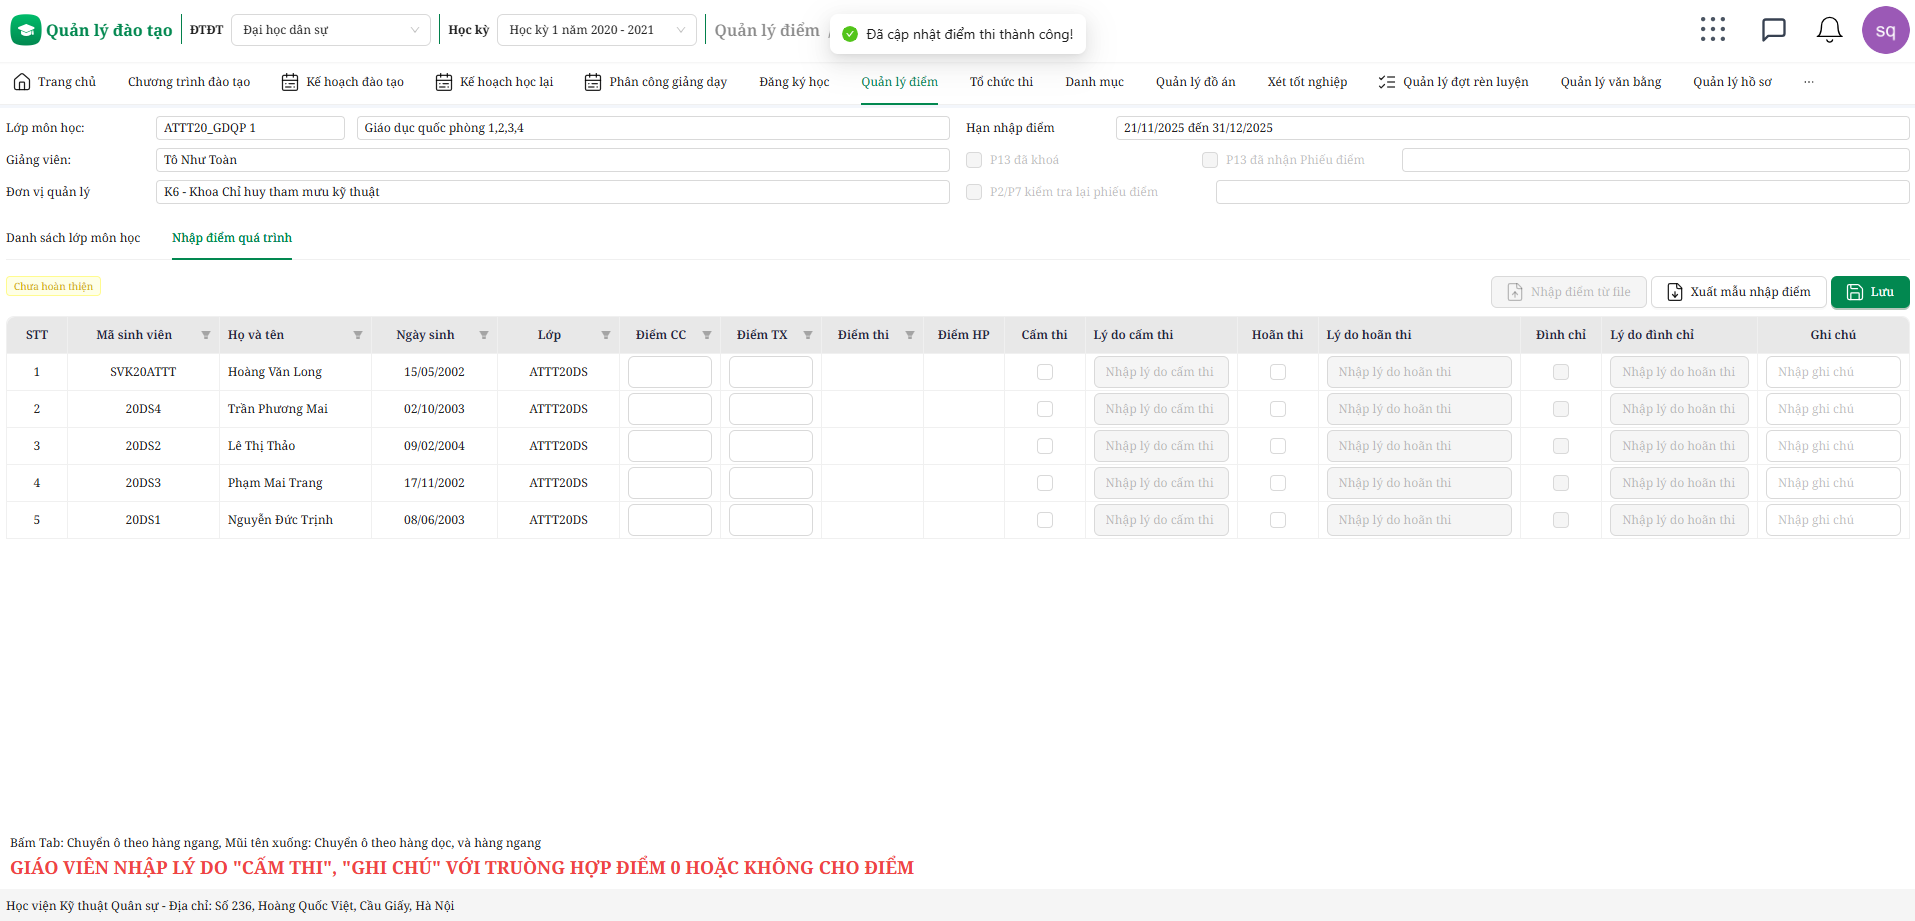1915x921 pixels.
Task: Click Điểm CC input for Hoàng Văn Long
Action: [670, 372]
